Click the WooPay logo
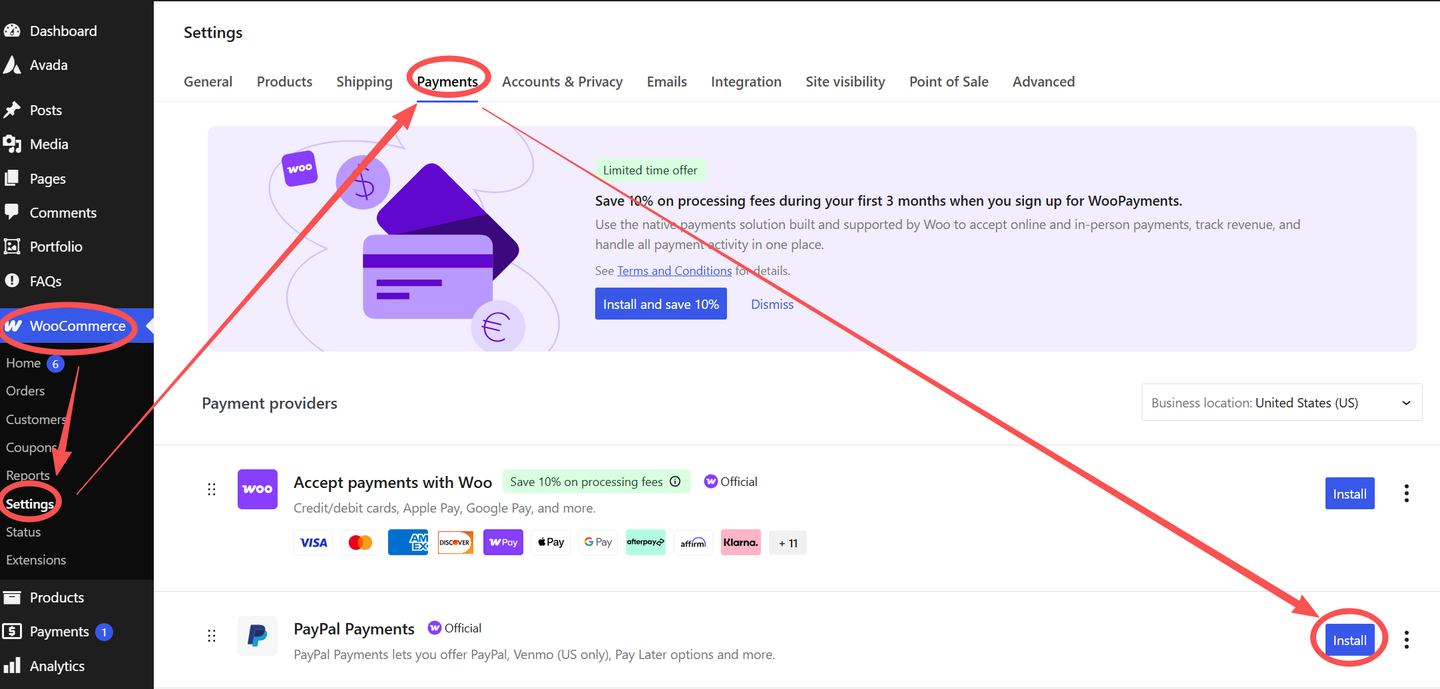The height and width of the screenshot is (689, 1440). [x=503, y=542]
